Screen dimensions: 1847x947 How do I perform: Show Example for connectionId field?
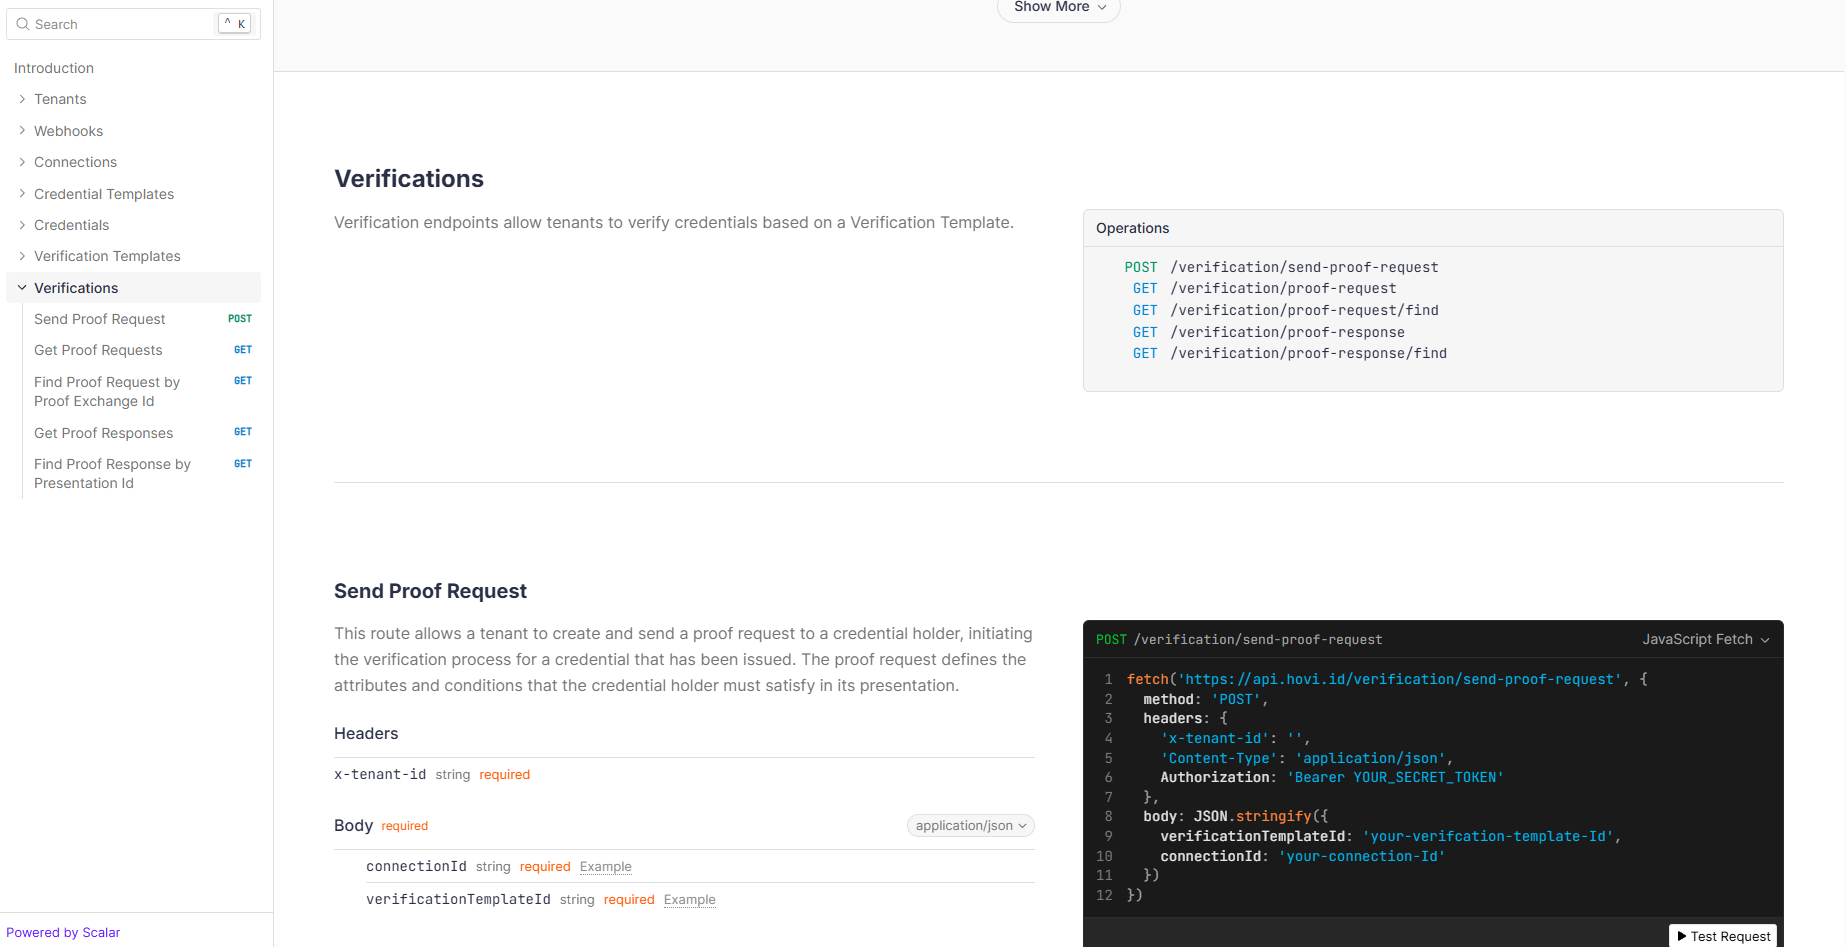[x=605, y=867]
